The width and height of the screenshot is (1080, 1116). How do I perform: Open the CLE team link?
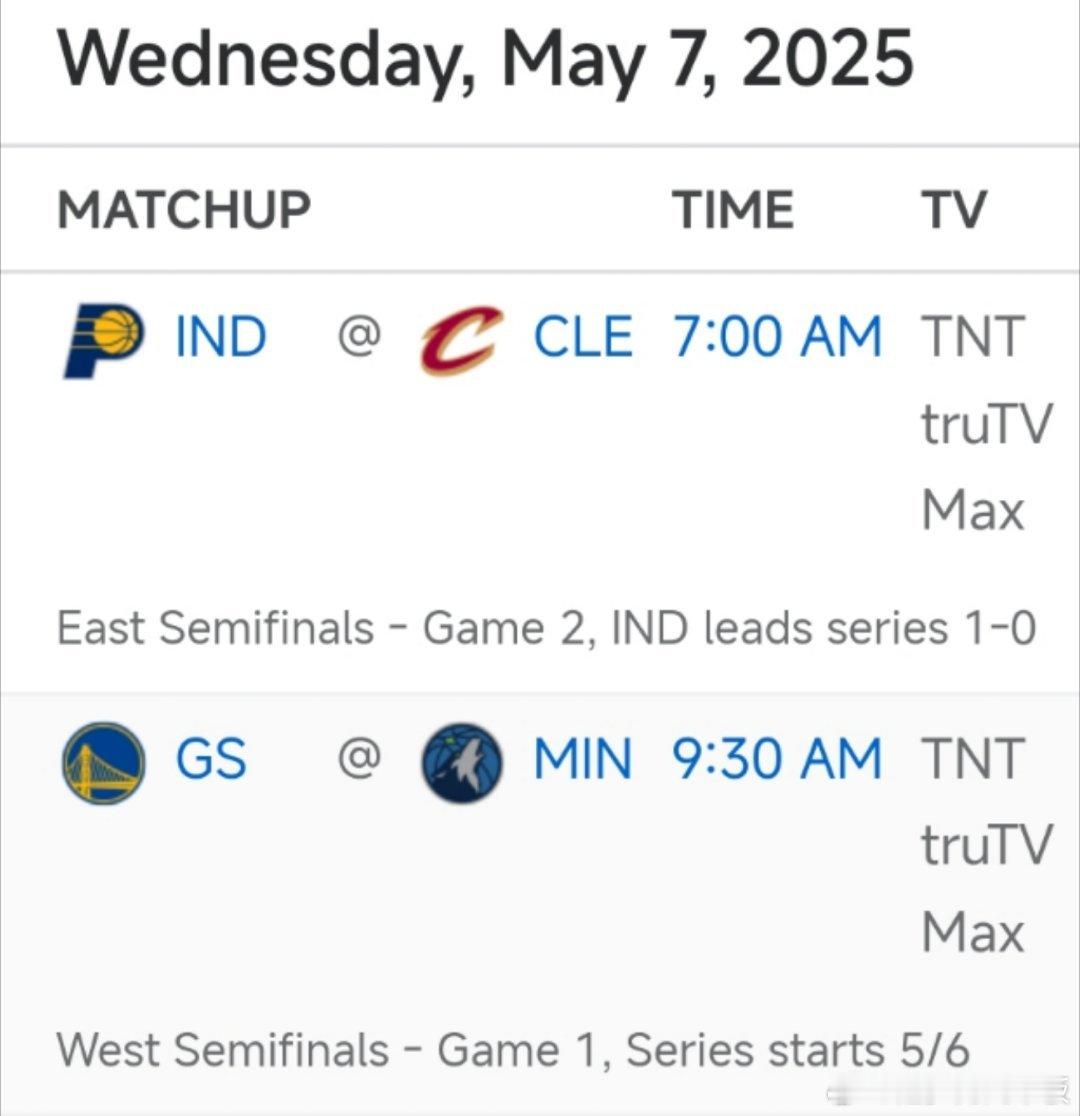tap(583, 337)
